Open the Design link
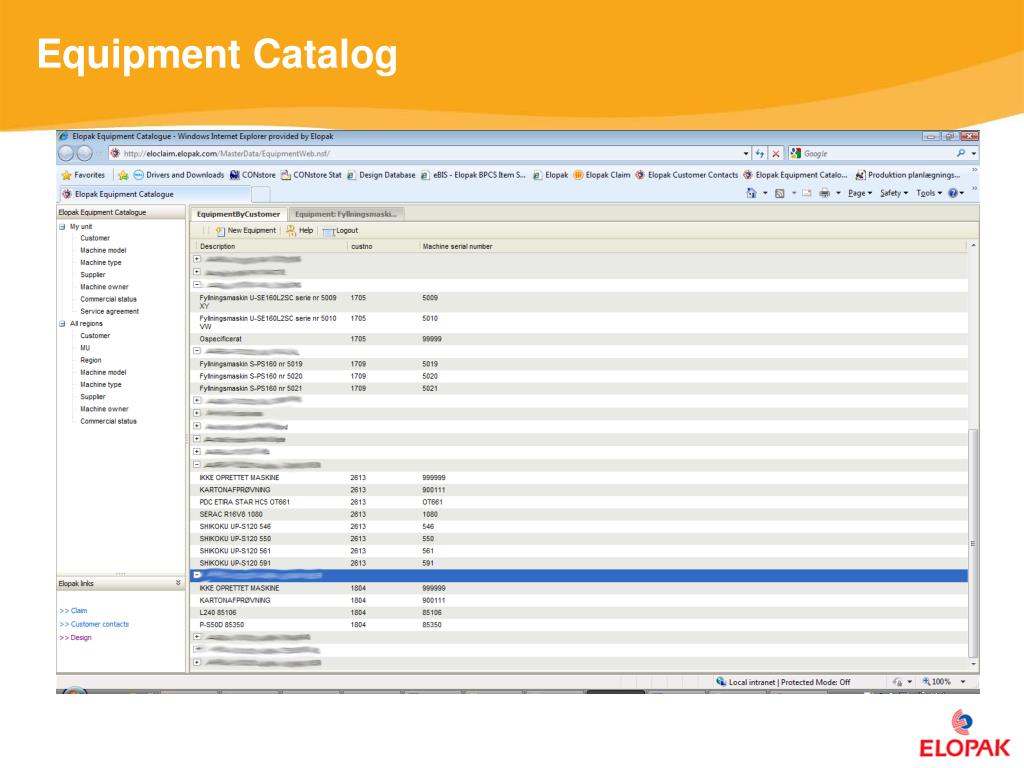Screen dimensions: 1024x768 (x=75, y=637)
